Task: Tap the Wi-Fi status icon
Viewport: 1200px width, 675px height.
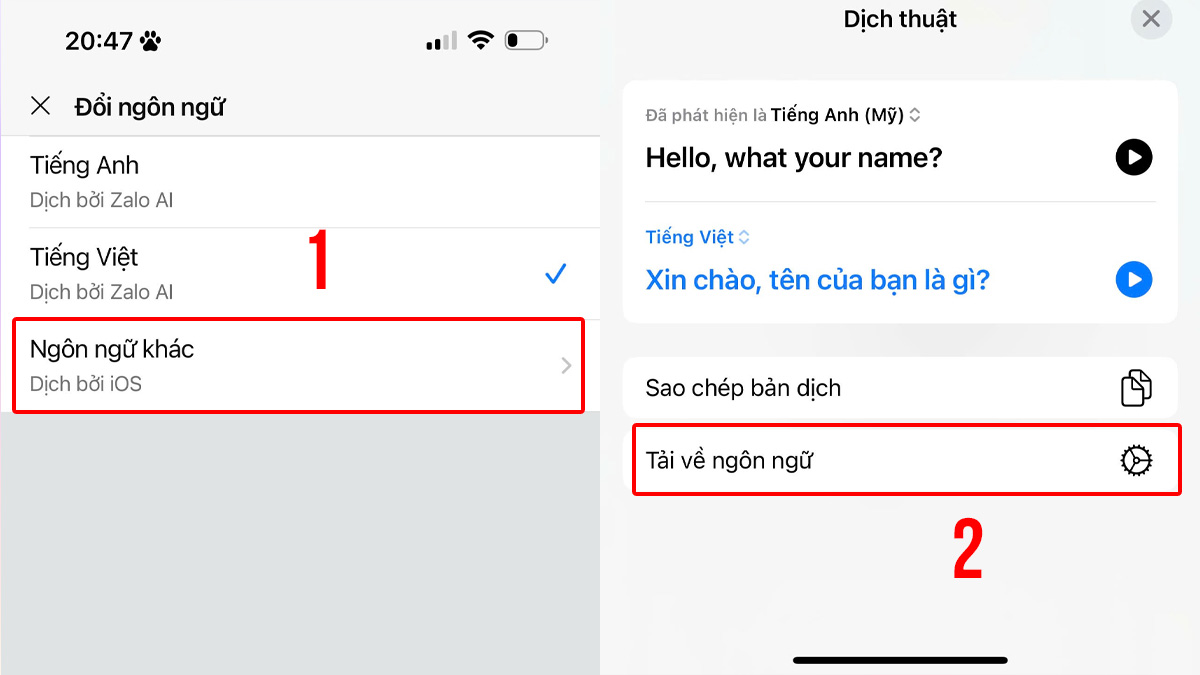Action: pos(481,41)
